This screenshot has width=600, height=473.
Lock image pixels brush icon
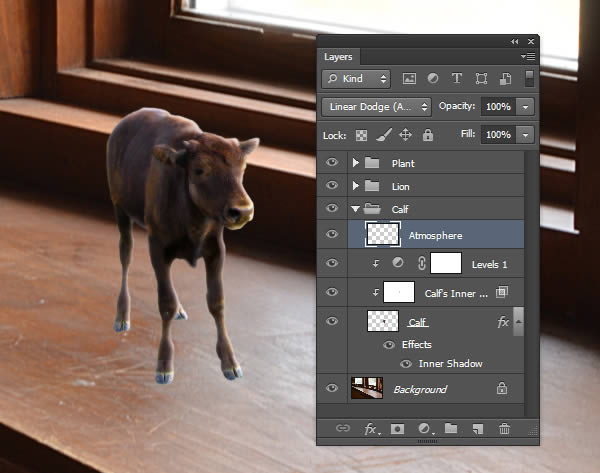pos(383,135)
